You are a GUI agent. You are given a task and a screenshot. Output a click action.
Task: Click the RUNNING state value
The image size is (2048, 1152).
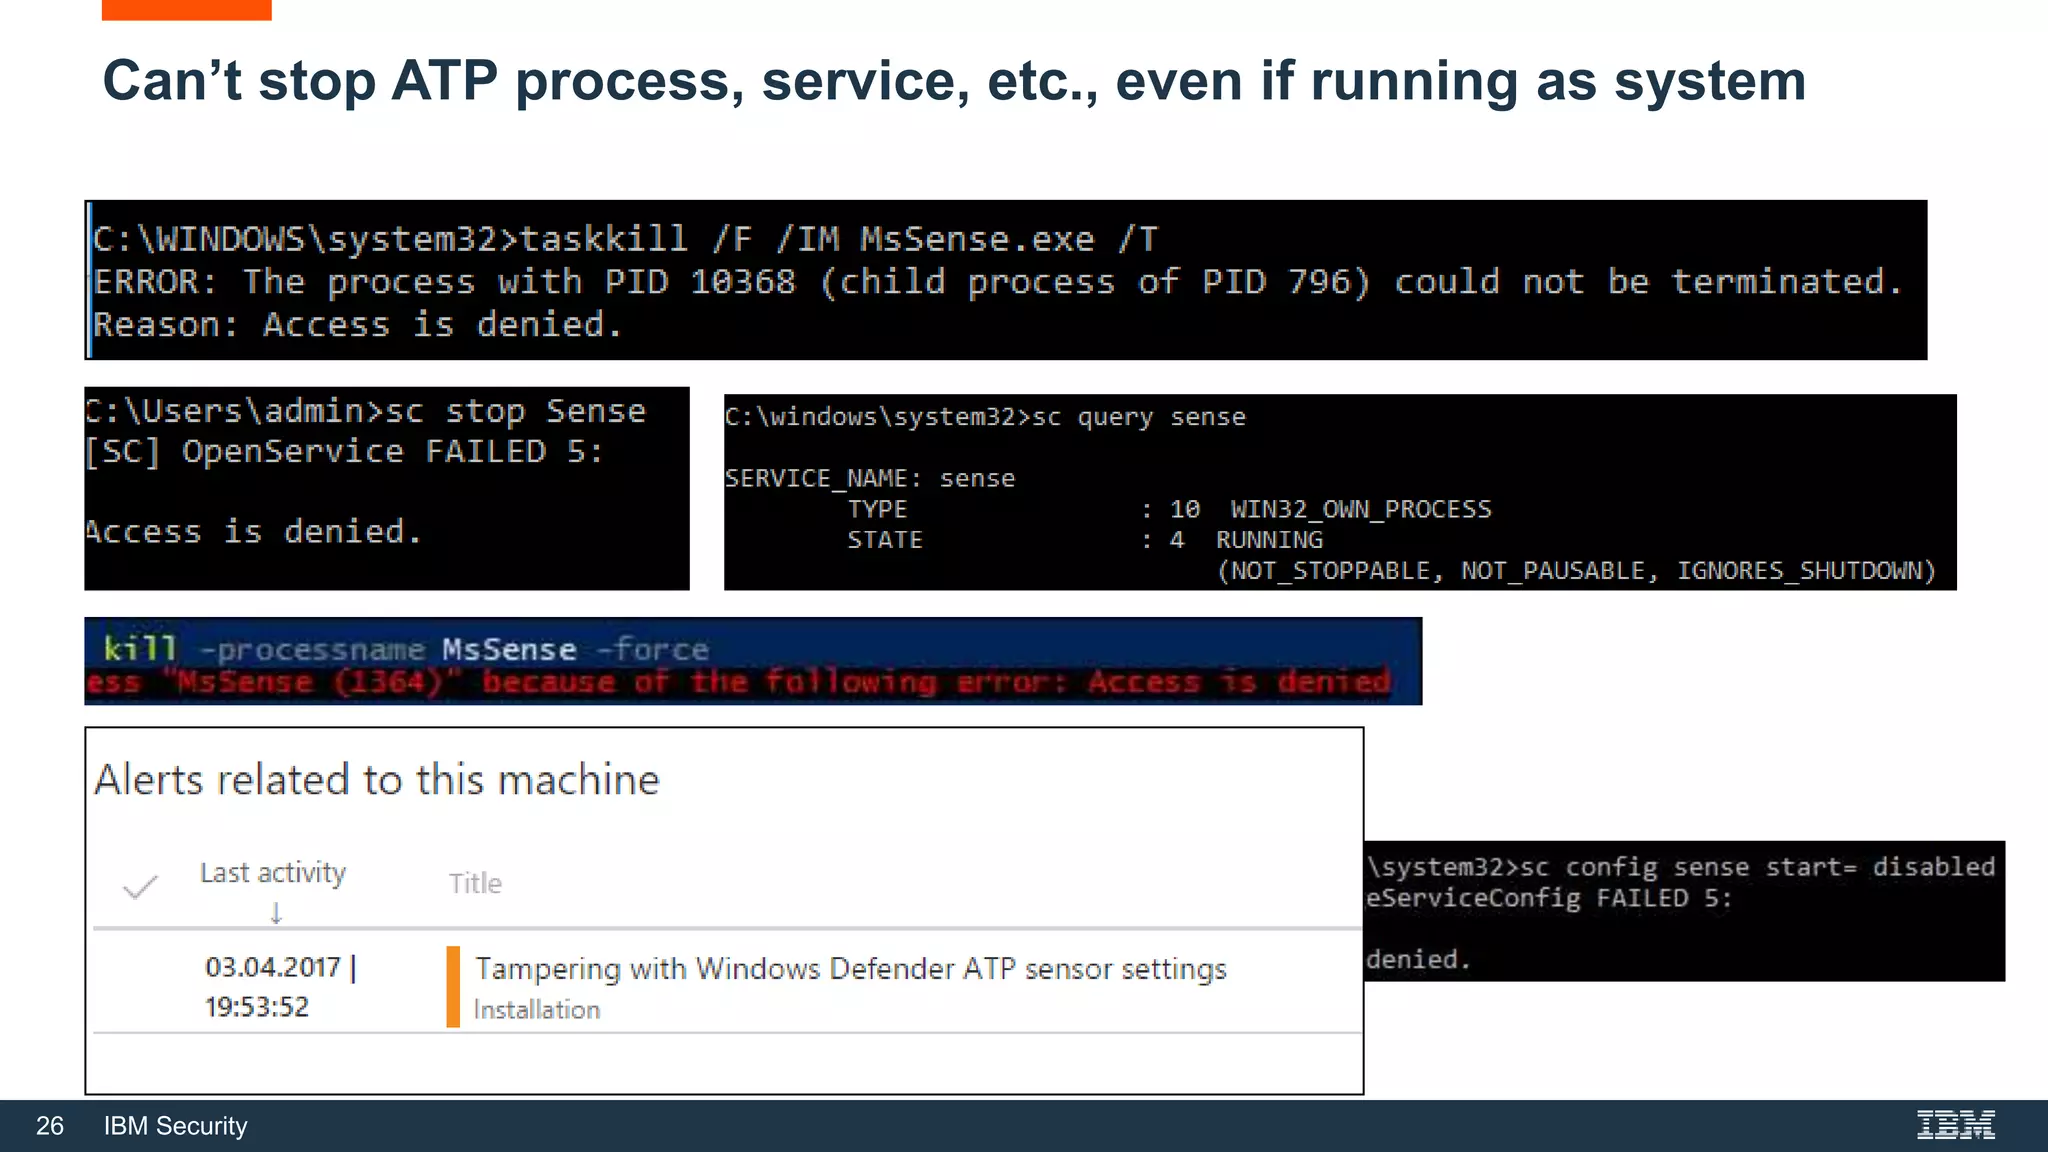pyautogui.click(x=1269, y=540)
